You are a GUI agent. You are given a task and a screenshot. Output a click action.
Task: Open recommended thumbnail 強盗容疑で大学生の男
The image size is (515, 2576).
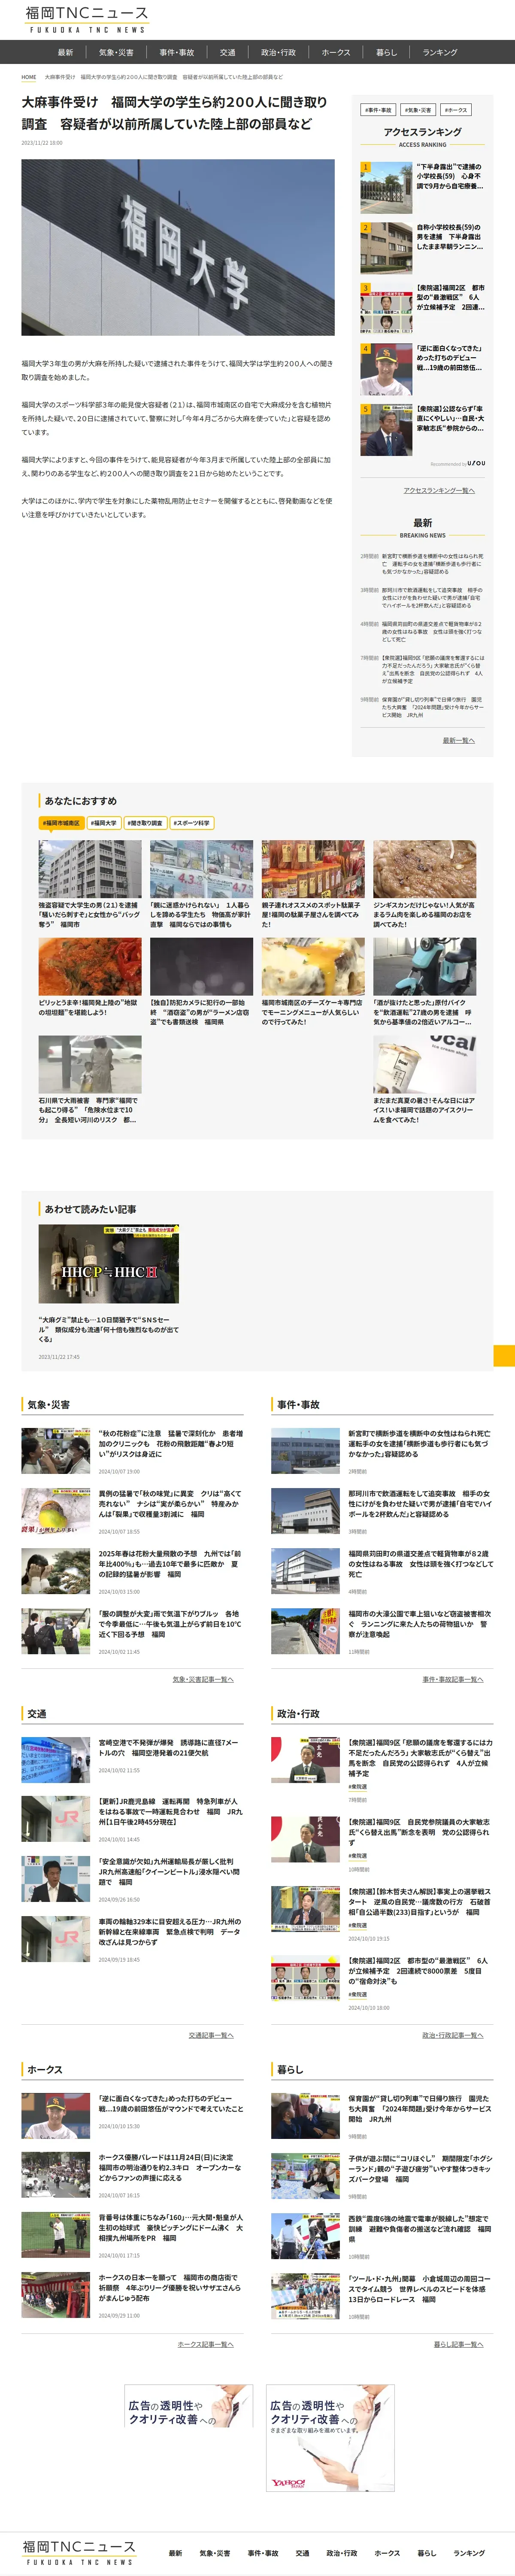[x=90, y=869]
